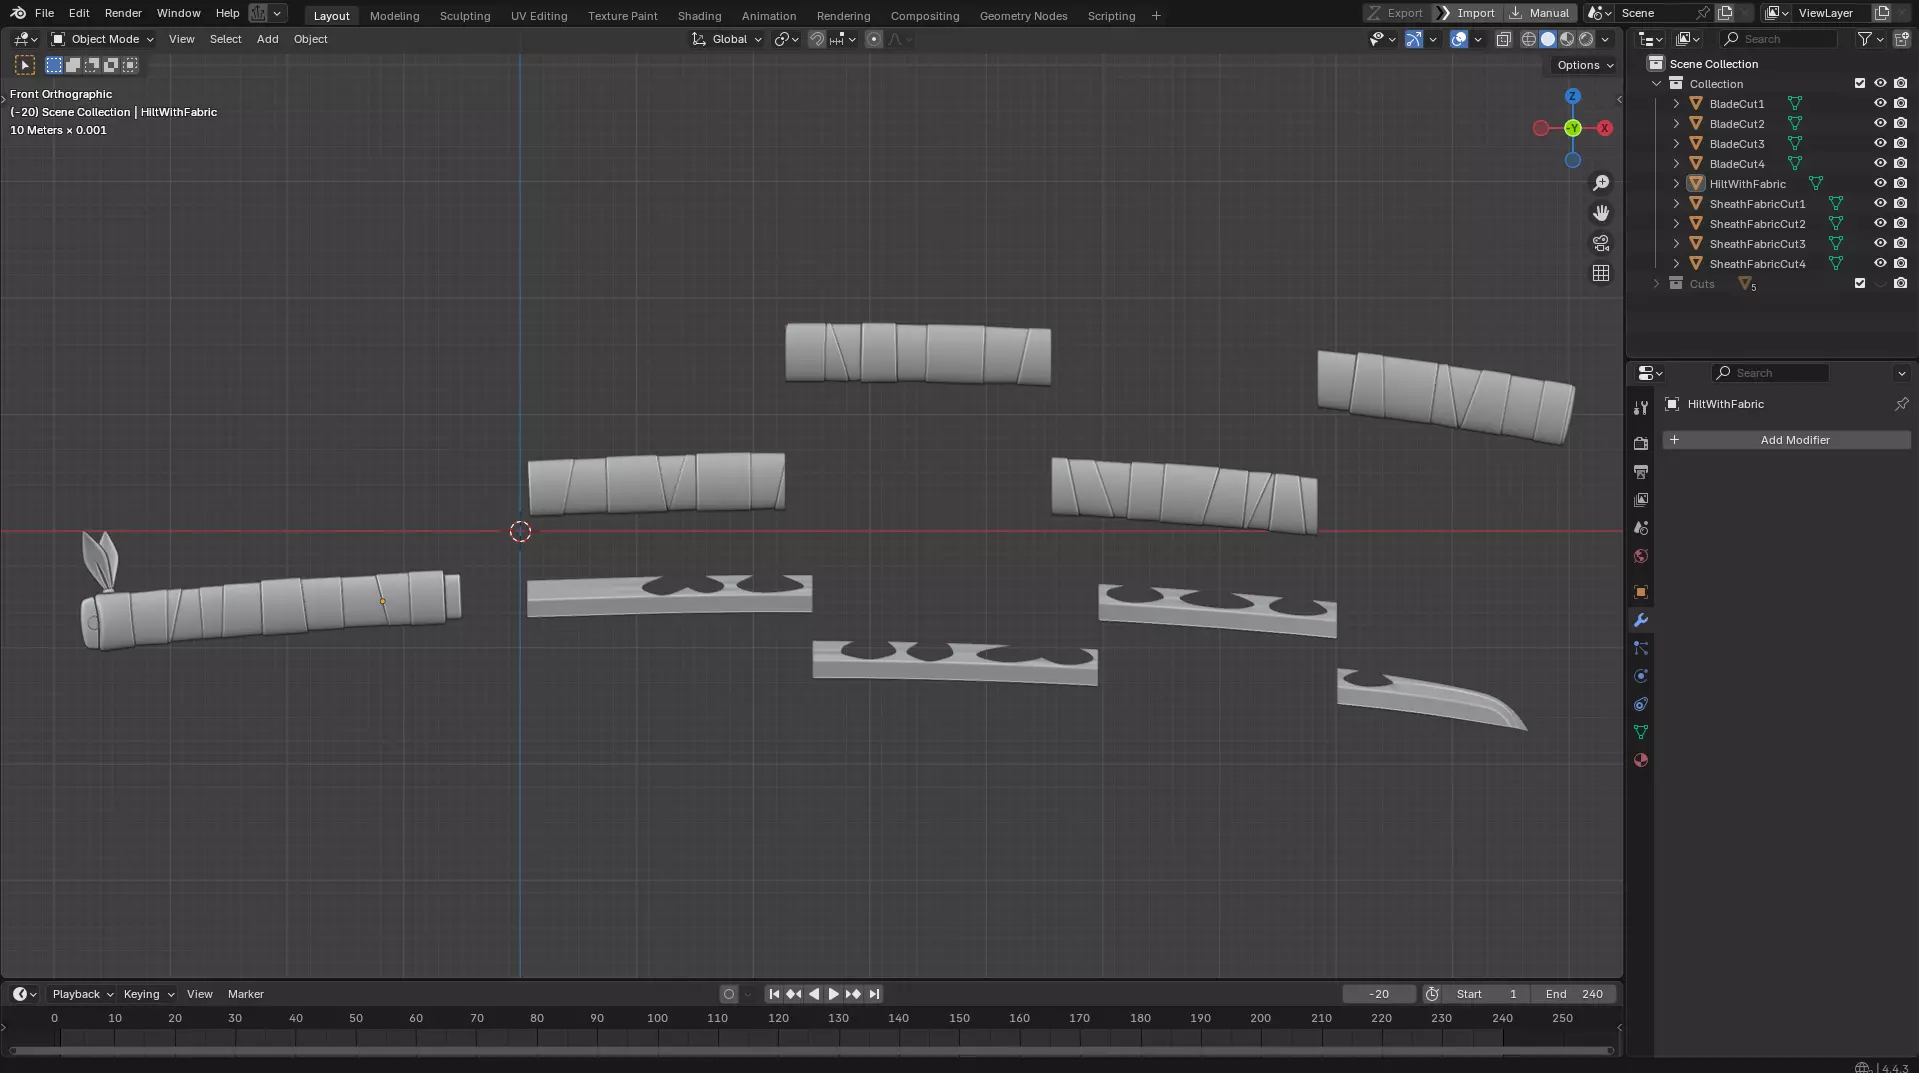The image size is (1919, 1073).
Task: Open the Manual button
Action: 1539,13
